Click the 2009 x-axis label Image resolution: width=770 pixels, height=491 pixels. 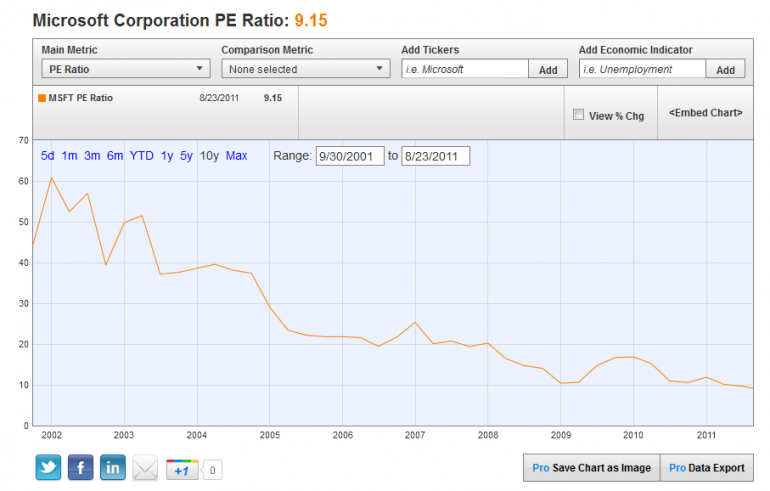point(561,435)
